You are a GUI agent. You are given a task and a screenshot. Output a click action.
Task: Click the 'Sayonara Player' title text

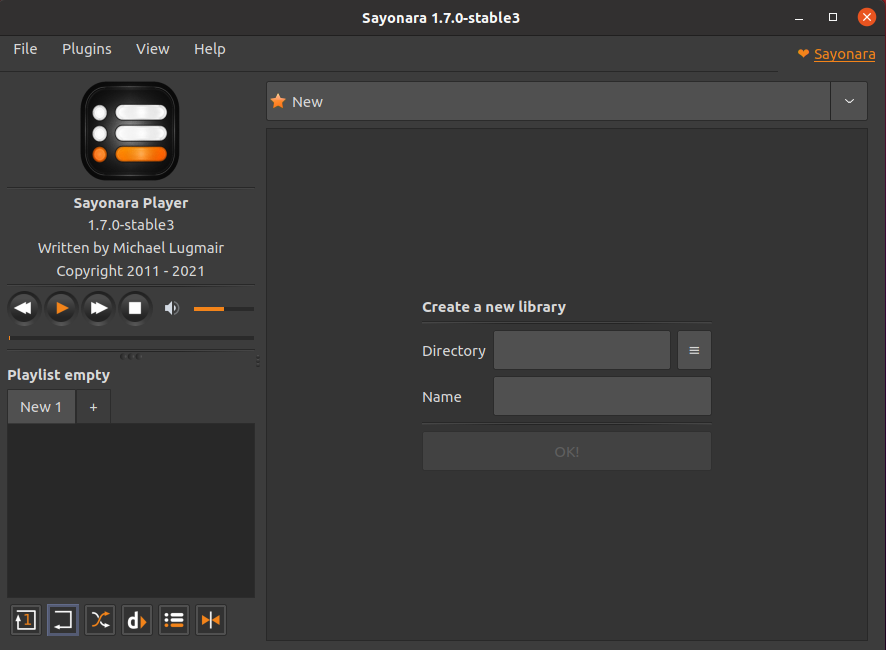coord(131,203)
